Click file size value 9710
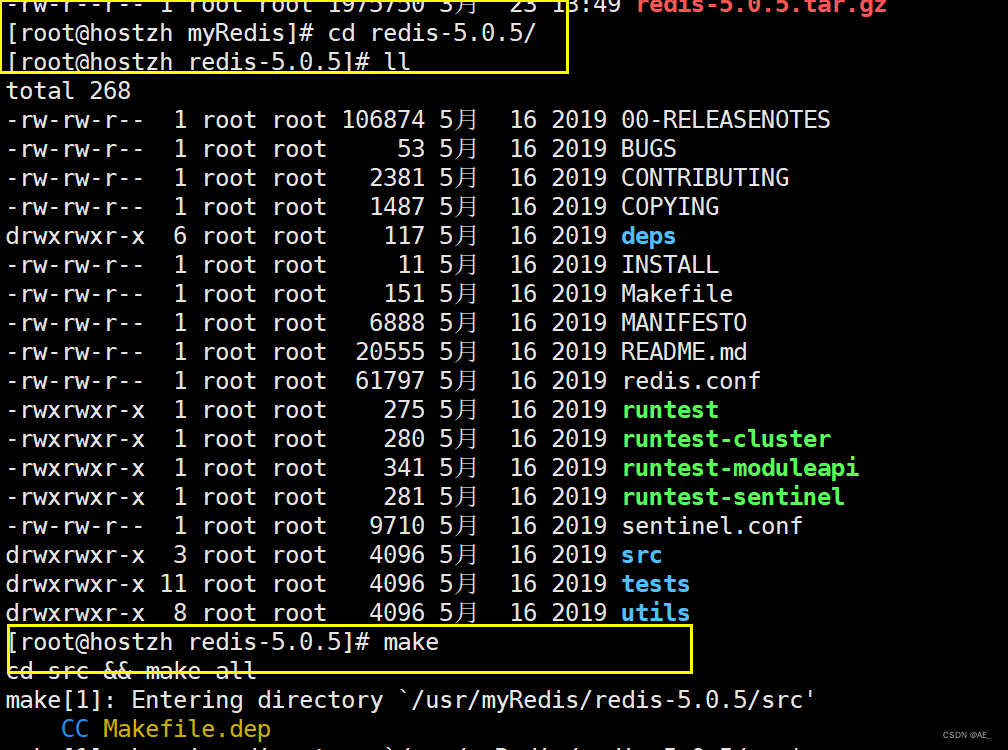 (397, 526)
